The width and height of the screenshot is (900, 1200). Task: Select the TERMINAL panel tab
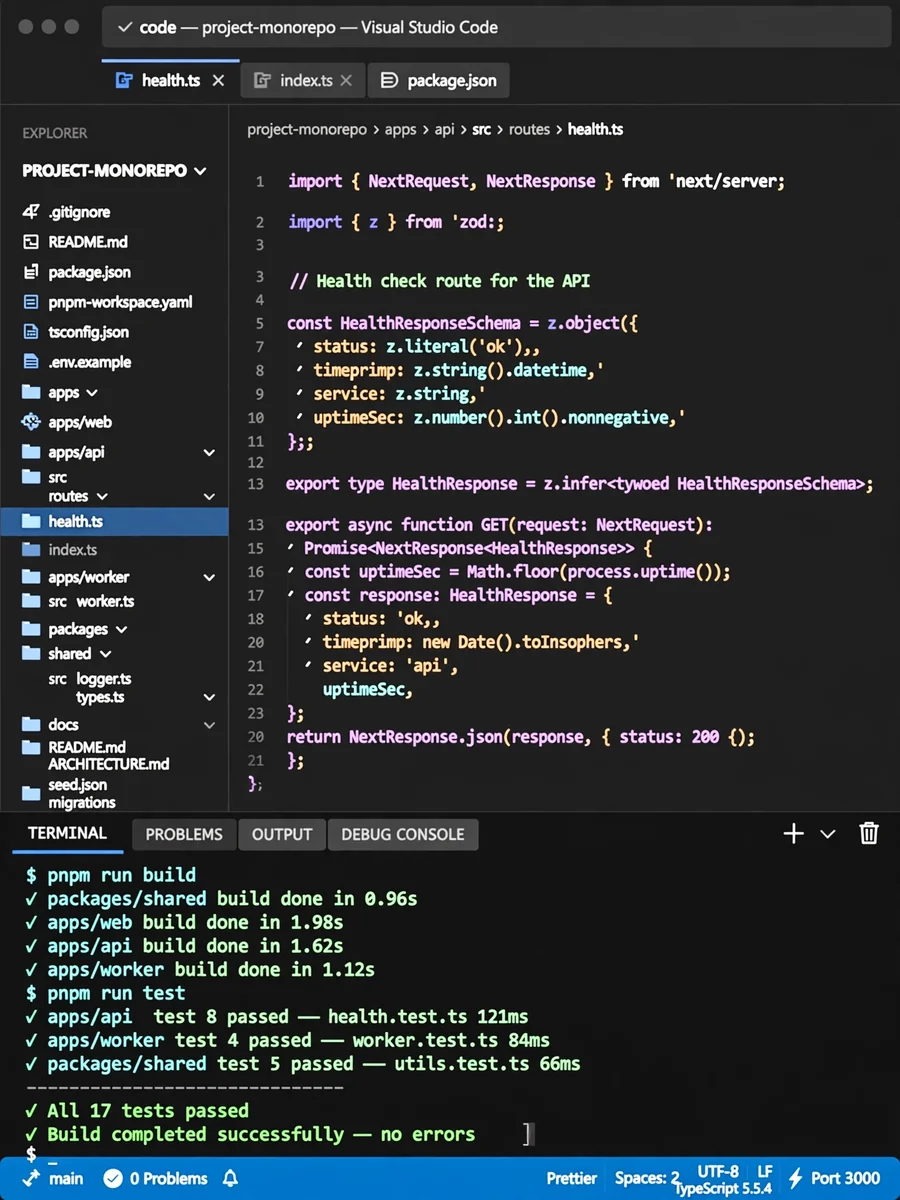pyautogui.click(x=67, y=833)
